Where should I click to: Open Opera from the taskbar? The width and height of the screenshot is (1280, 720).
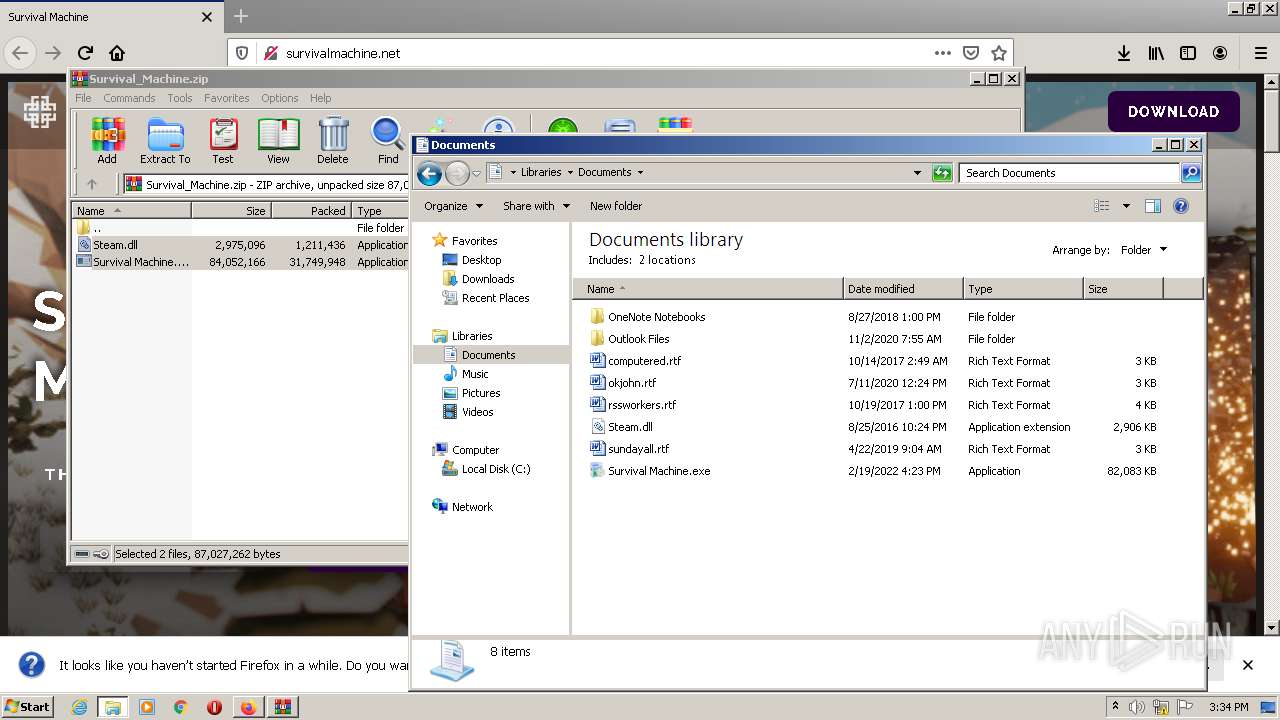pyautogui.click(x=214, y=707)
